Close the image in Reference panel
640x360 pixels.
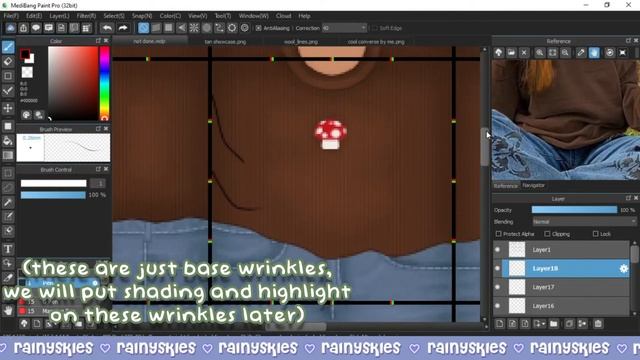524,53
